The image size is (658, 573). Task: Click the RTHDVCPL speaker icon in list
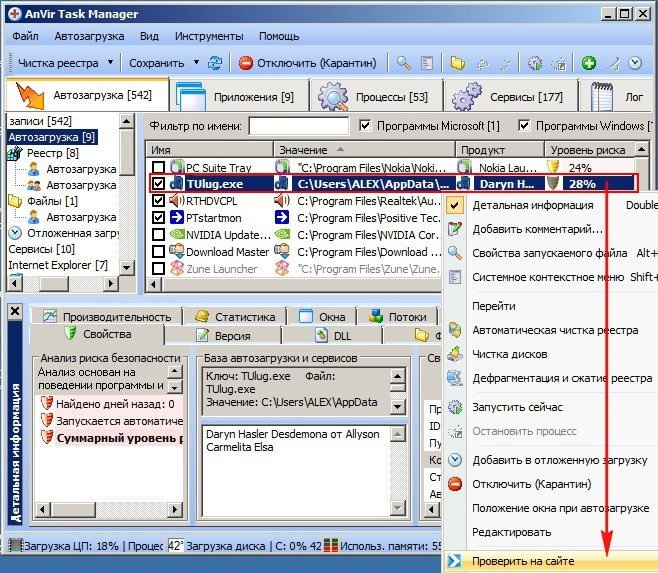[177, 200]
